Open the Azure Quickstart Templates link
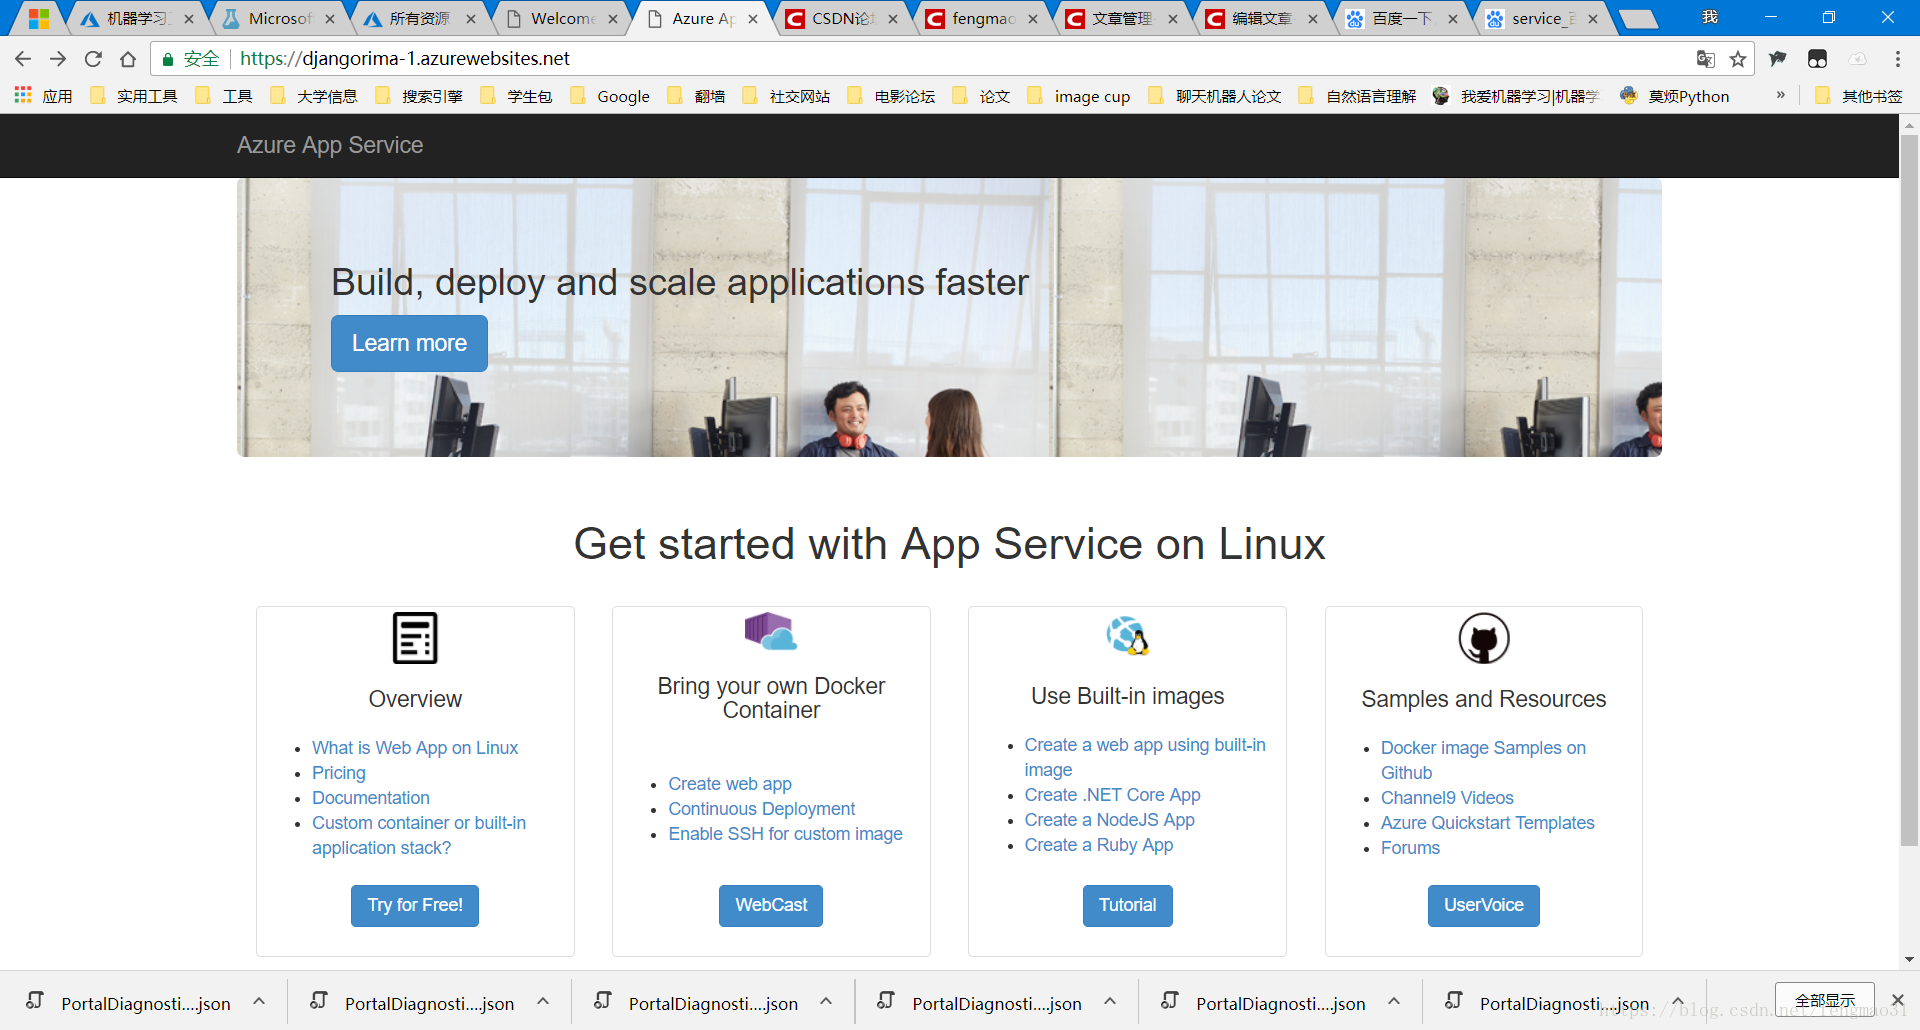The width and height of the screenshot is (1920, 1030). 1488,823
